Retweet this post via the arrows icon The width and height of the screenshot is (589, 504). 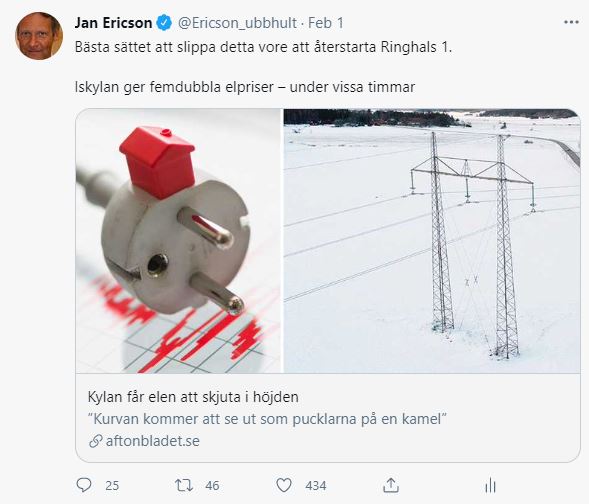tap(184, 485)
